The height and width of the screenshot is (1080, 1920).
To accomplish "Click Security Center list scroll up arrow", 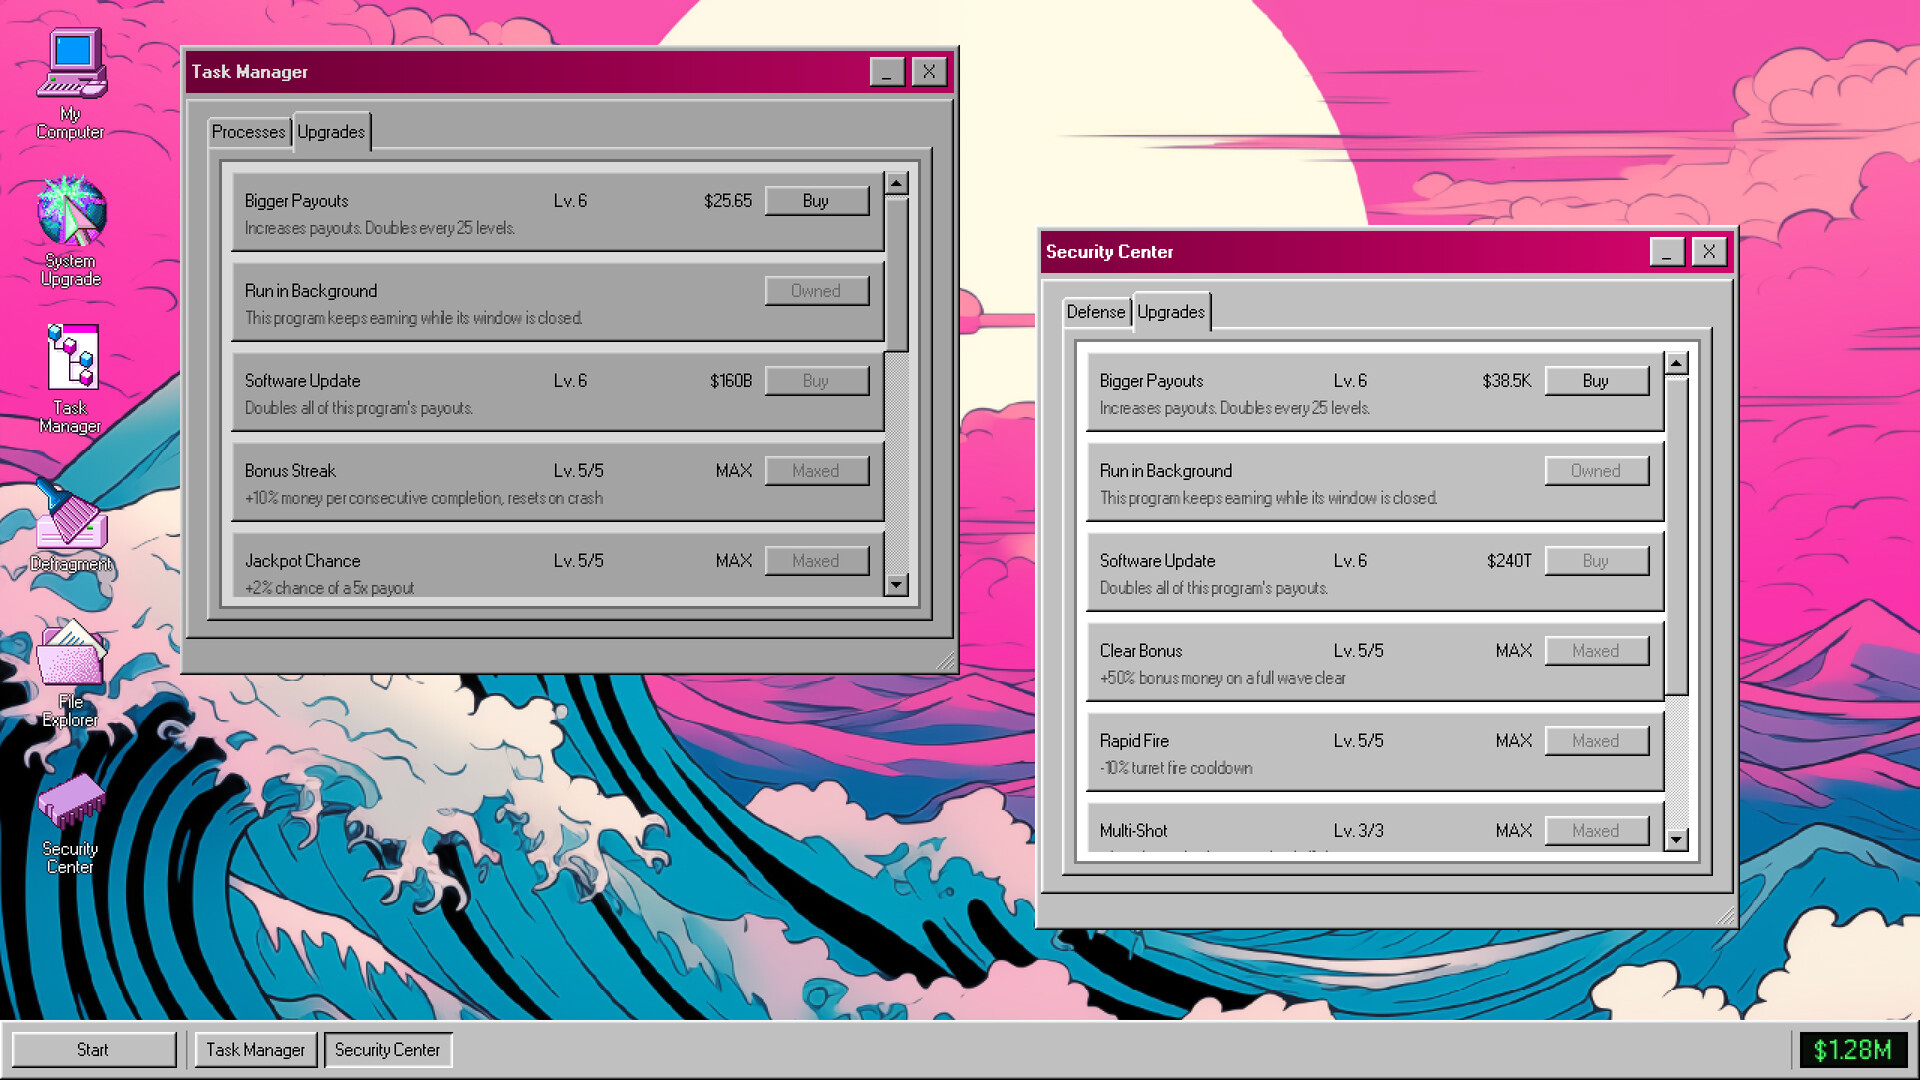I will (1677, 363).
